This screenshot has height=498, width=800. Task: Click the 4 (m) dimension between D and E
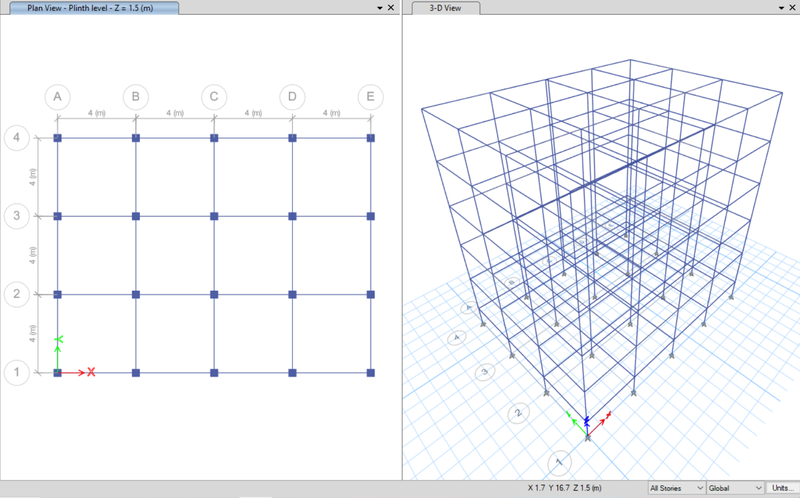tap(331, 113)
